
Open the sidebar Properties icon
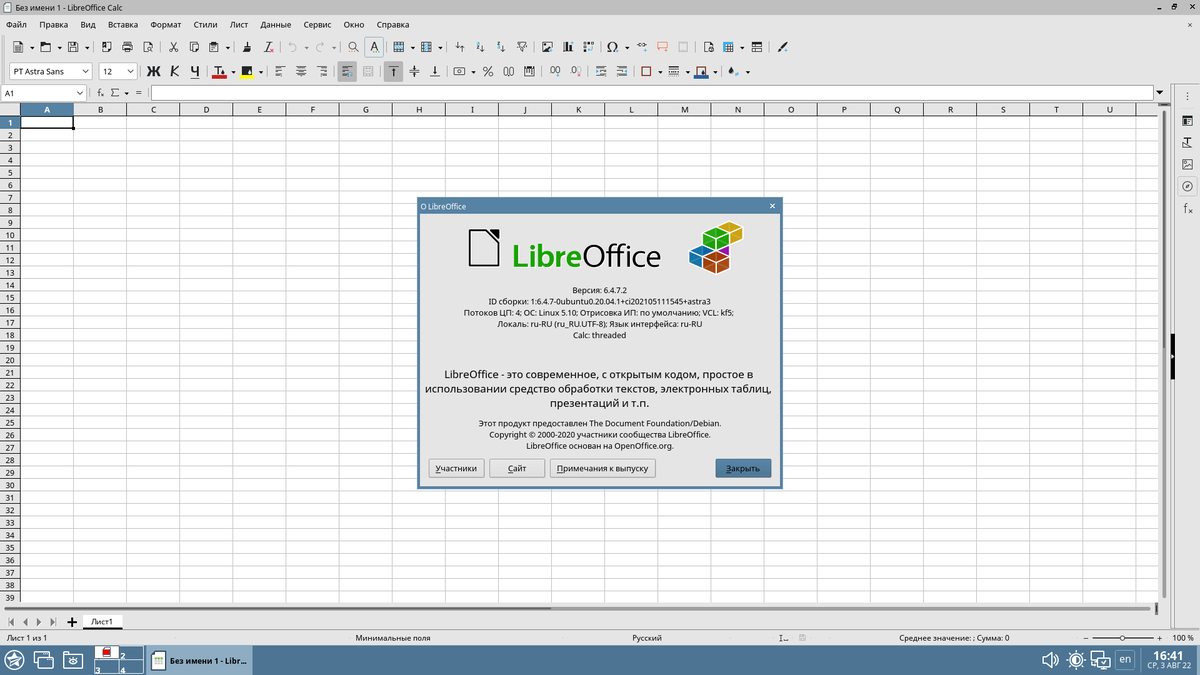[x=1187, y=120]
